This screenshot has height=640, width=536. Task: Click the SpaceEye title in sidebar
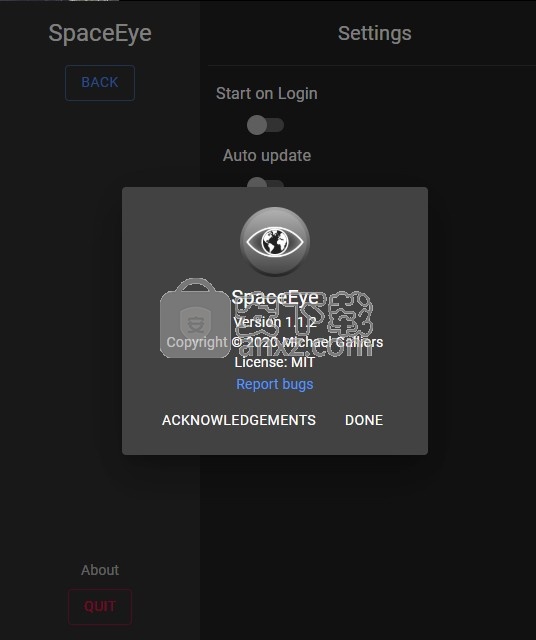point(100,33)
